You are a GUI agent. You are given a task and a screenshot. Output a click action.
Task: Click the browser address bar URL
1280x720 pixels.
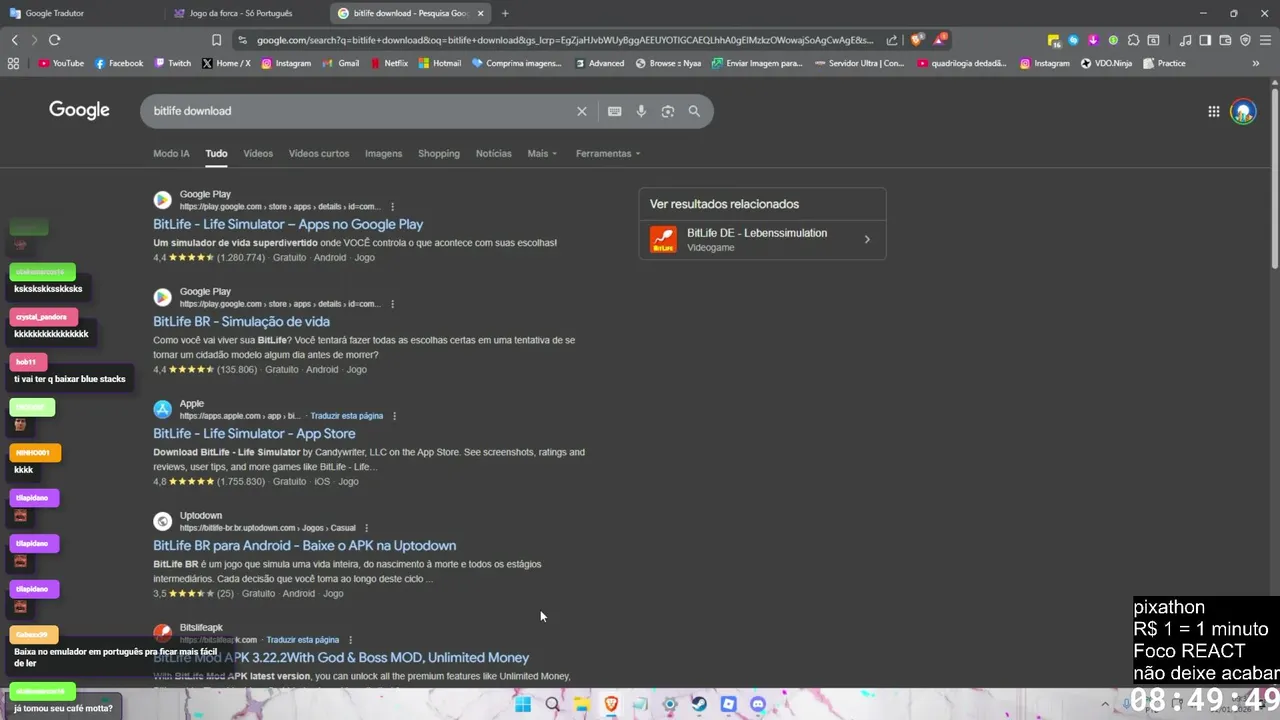tap(565, 40)
